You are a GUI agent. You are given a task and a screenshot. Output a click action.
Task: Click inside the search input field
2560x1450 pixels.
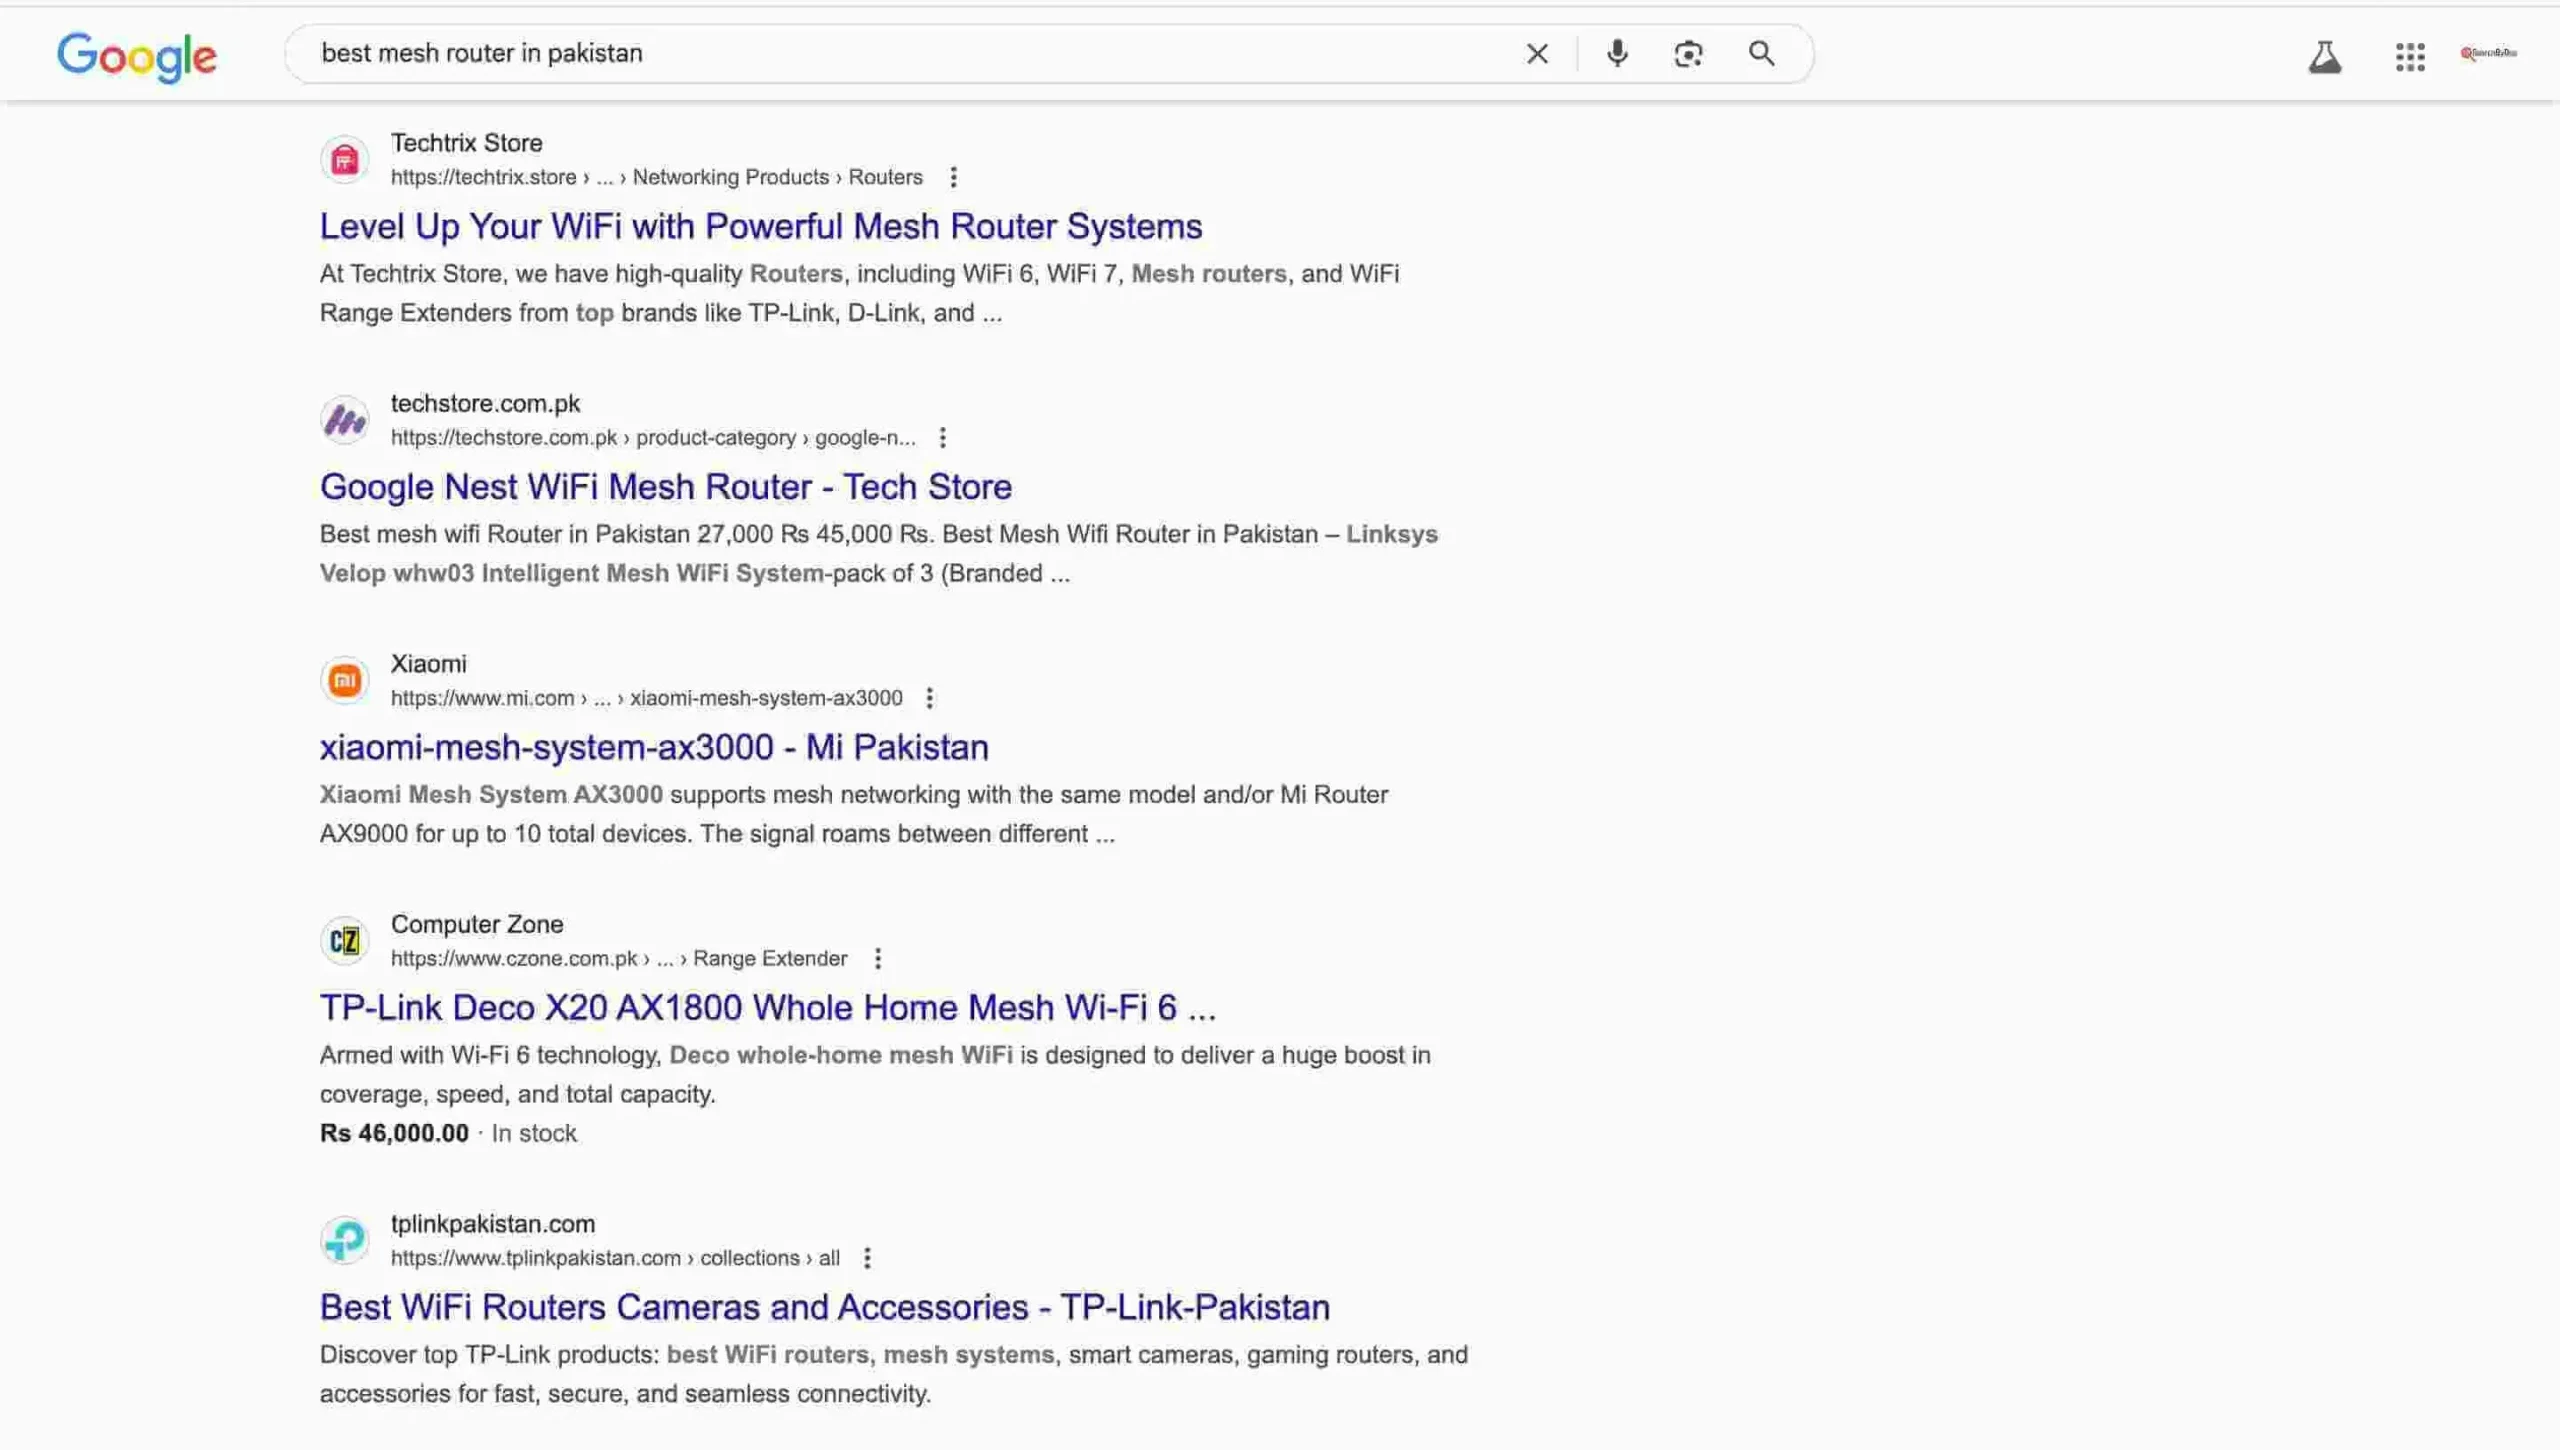tap(900, 53)
